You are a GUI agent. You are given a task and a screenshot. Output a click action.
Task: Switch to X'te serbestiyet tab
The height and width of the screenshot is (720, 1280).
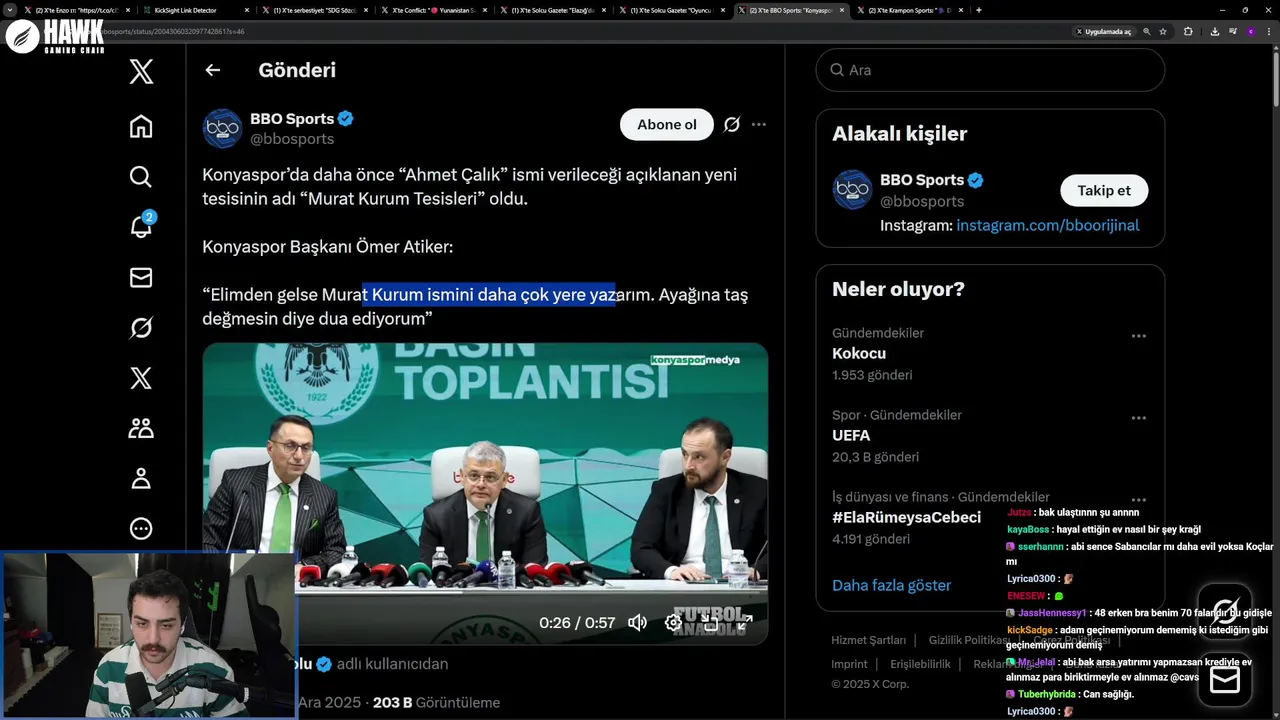(x=315, y=10)
